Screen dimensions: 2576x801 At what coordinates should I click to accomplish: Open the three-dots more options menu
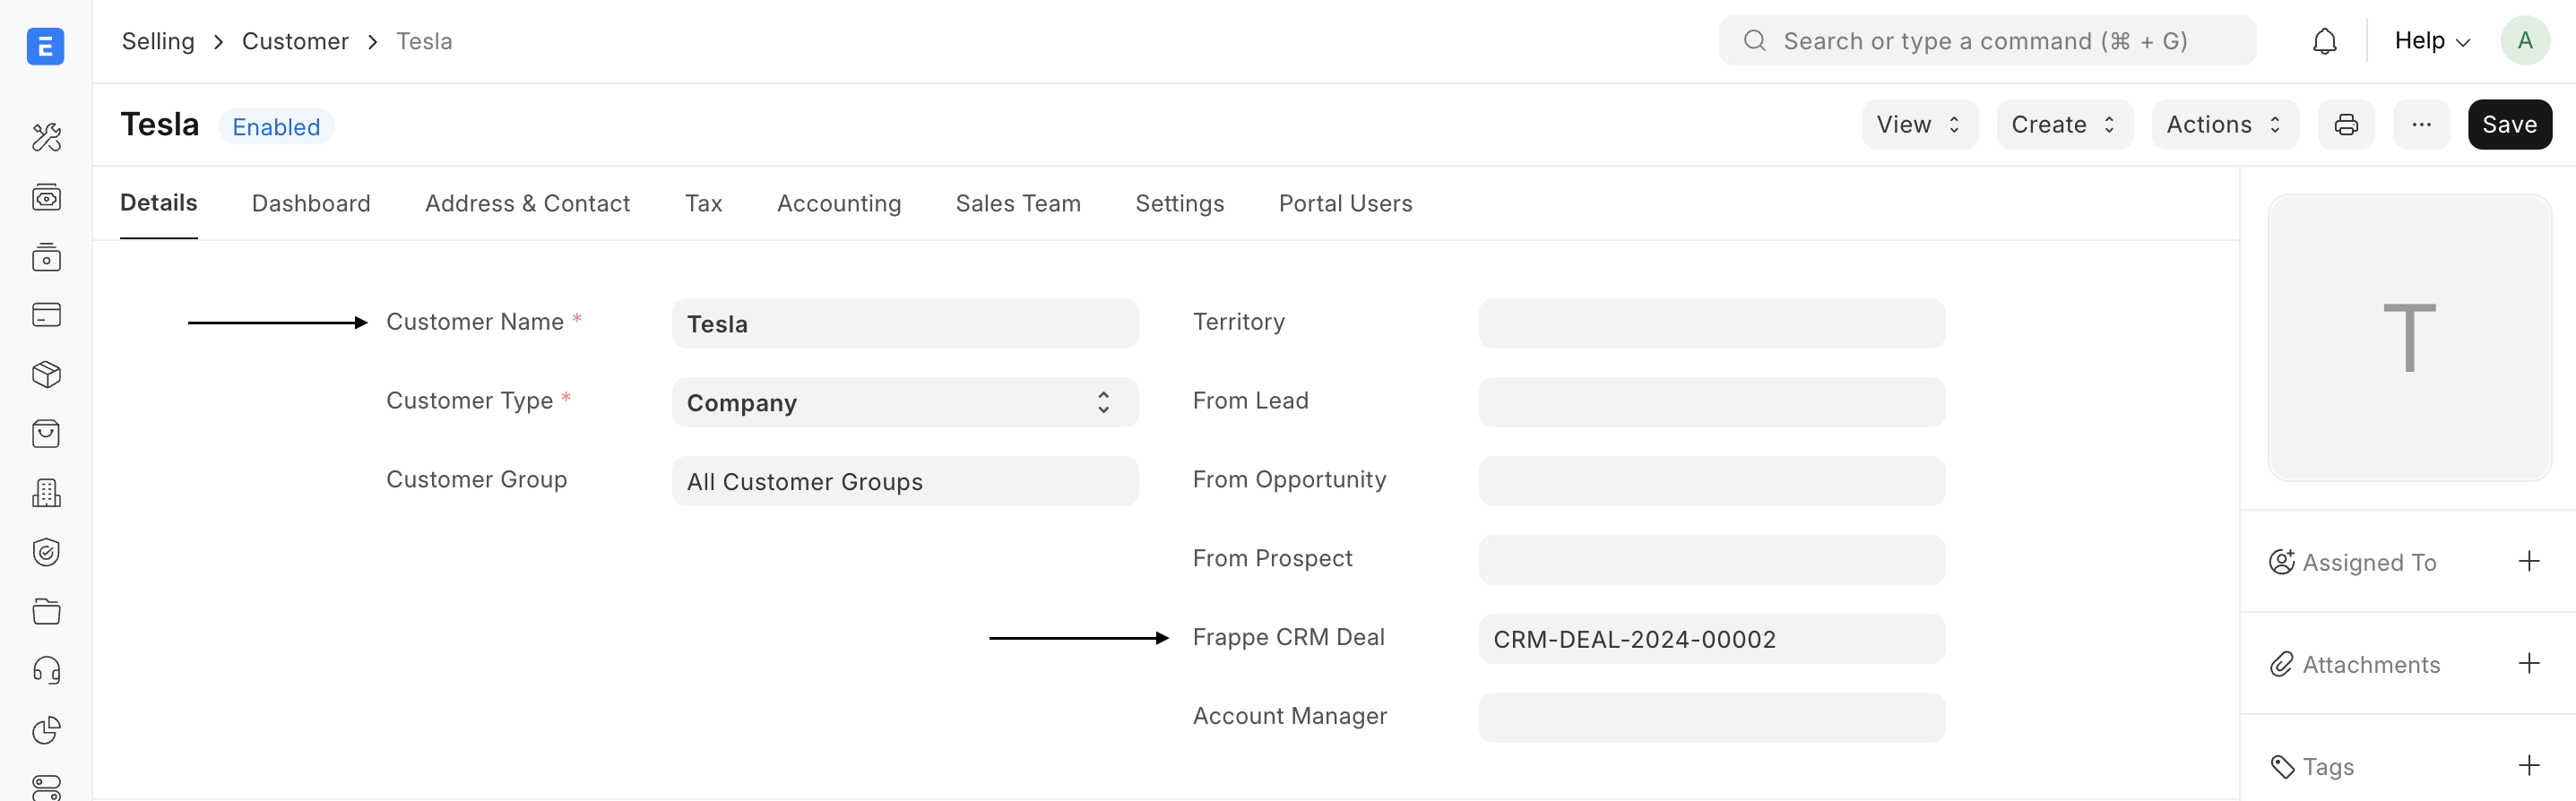point(2420,125)
